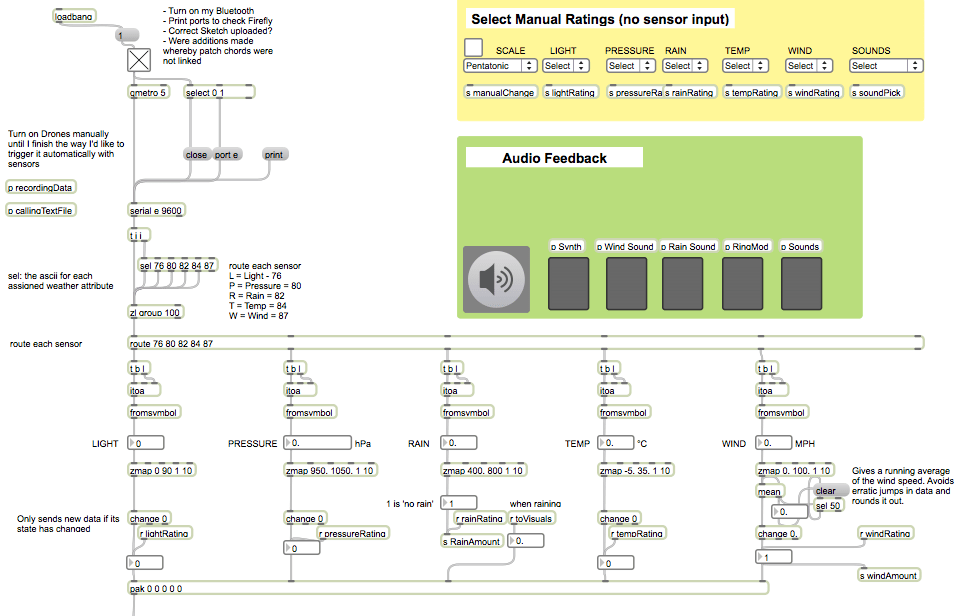Tick the empty checkbox above Pentatonic
The image size is (979, 616).
pyautogui.click(x=473, y=47)
